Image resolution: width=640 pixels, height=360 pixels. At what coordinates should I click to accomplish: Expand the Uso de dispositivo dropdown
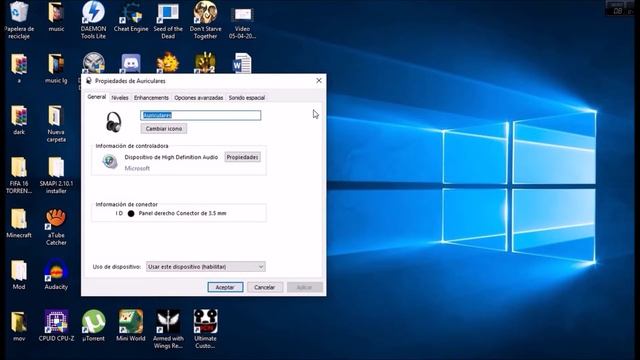(x=206, y=267)
